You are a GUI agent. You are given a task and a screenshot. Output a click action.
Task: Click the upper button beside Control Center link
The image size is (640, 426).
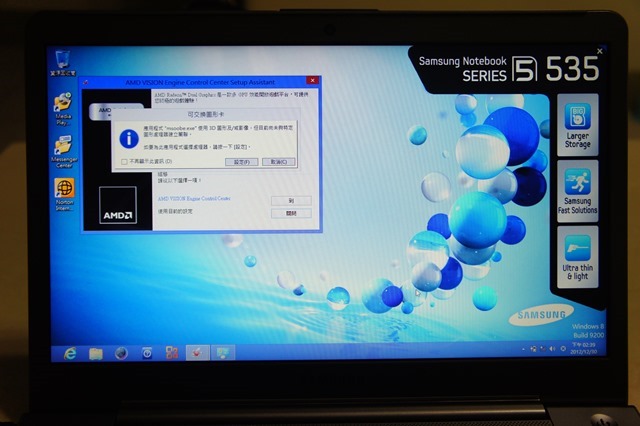click(291, 201)
